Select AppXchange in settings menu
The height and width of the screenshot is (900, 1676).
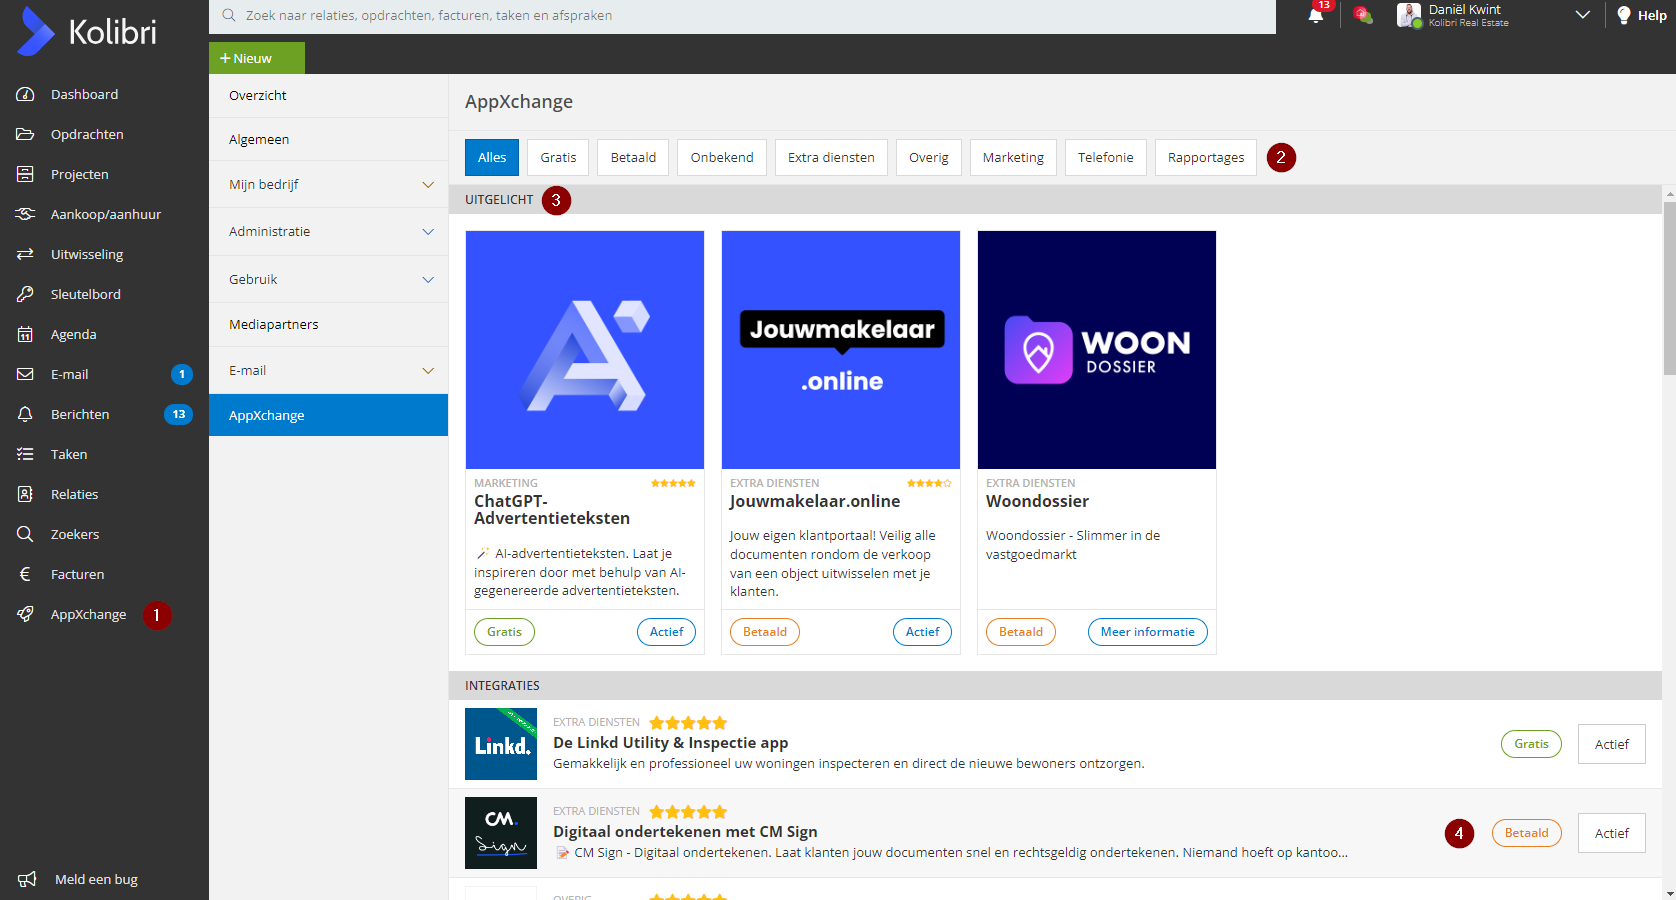point(328,415)
